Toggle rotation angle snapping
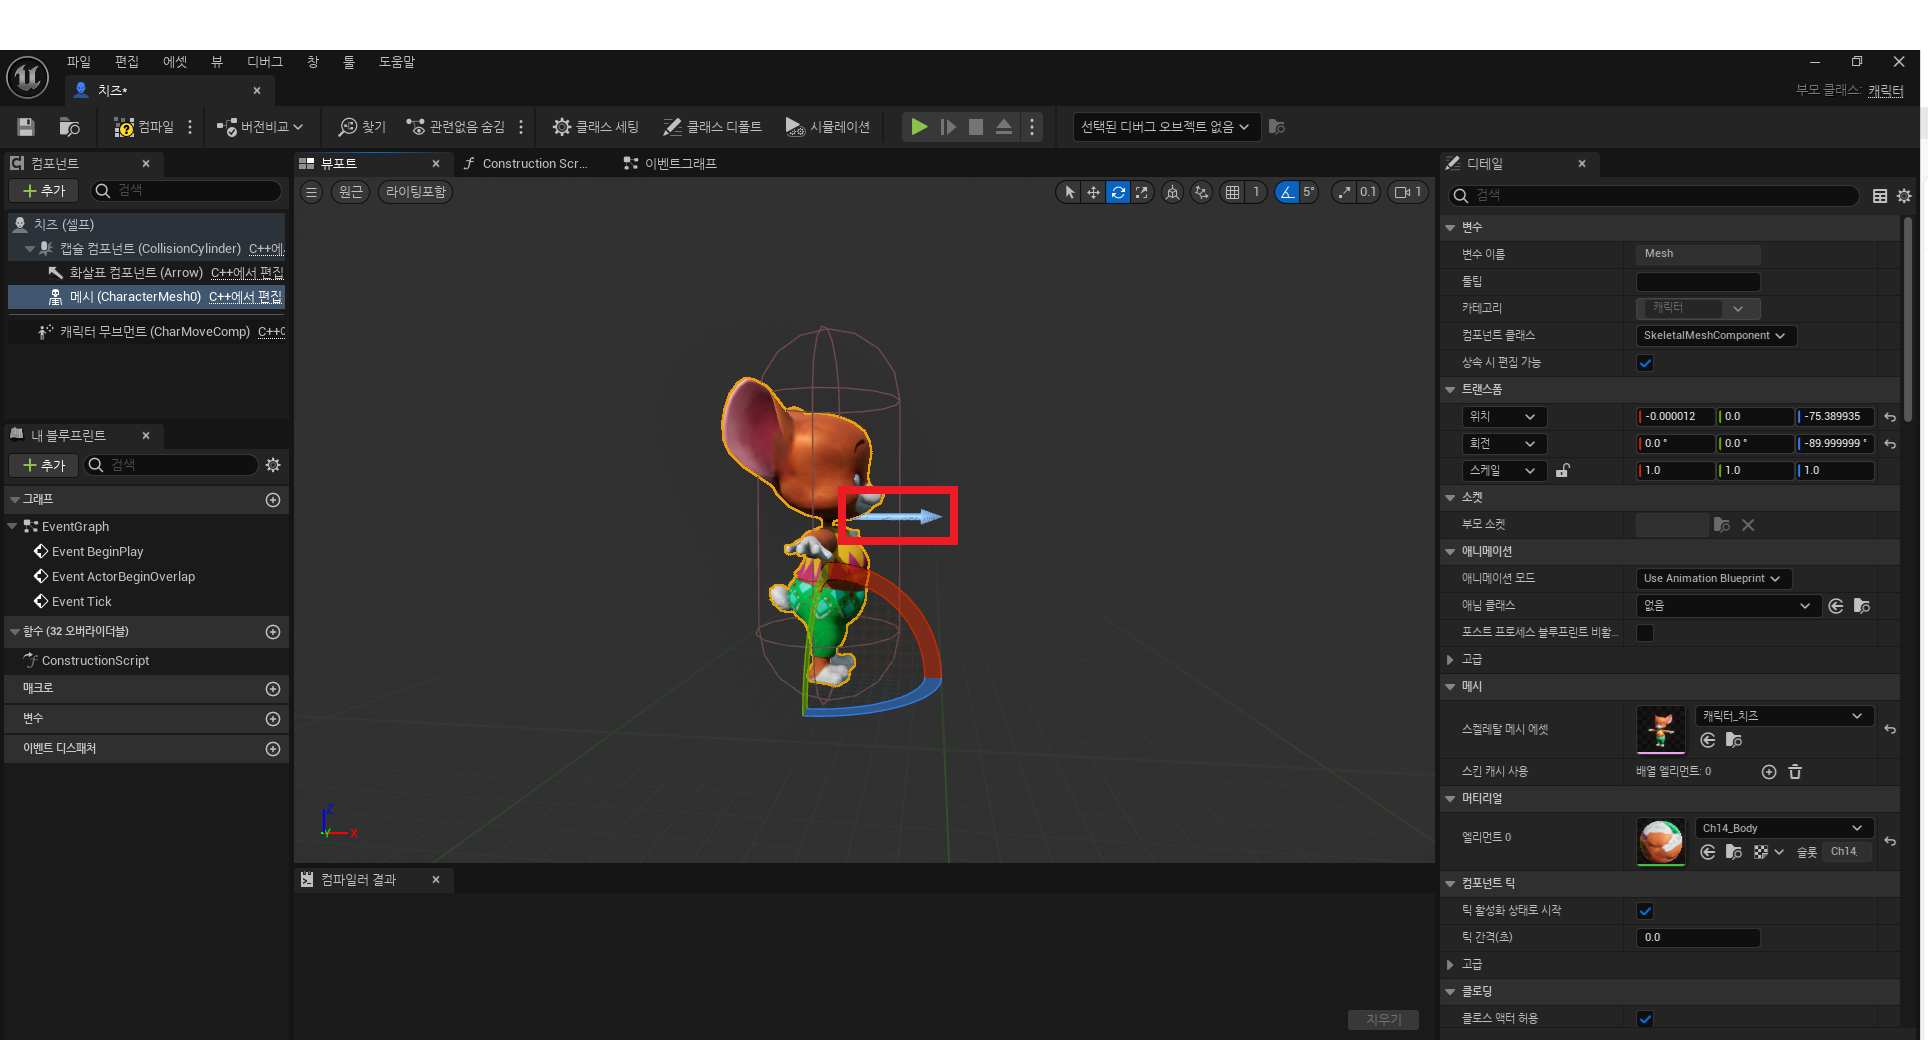Viewport: 1928px width, 1040px height. pos(1288,192)
